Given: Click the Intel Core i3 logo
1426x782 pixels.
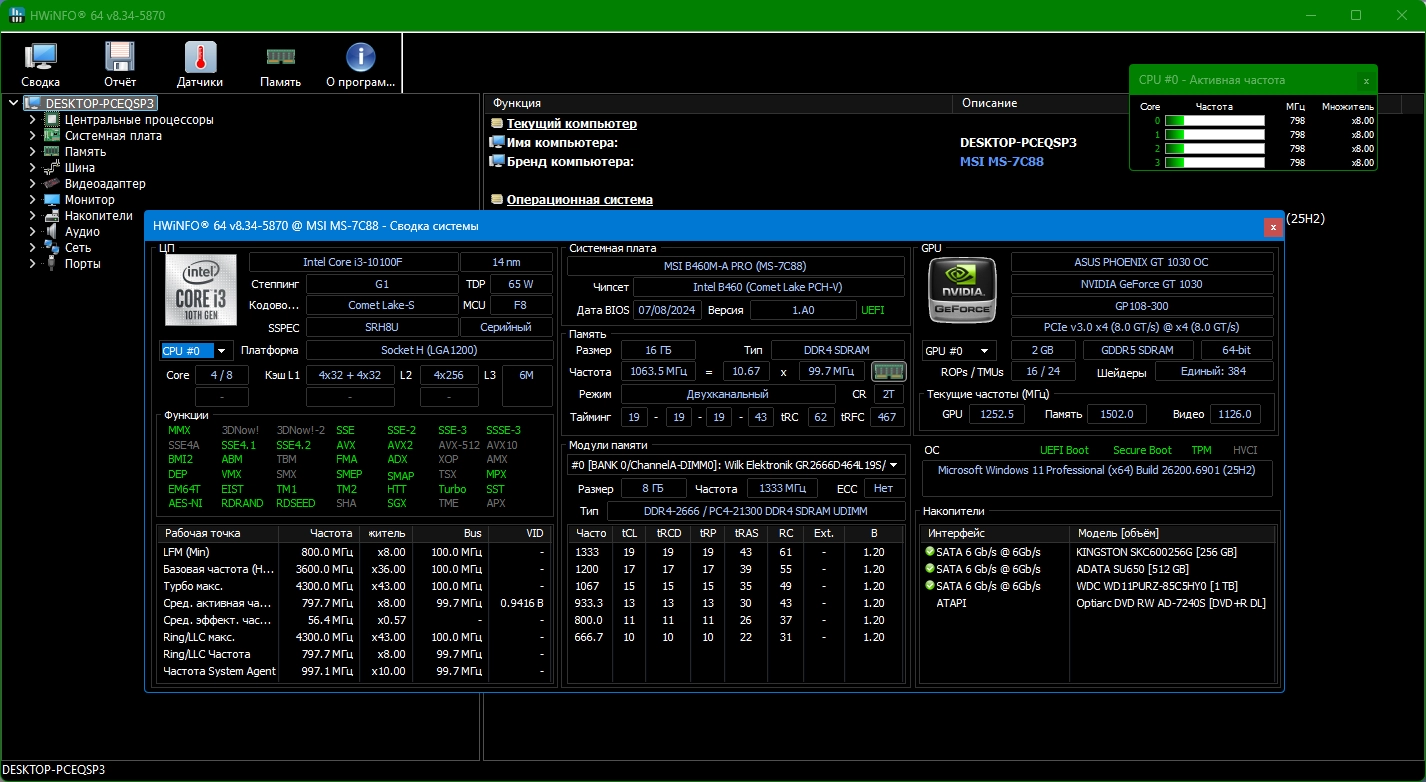Looking at the screenshot, I should [200, 290].
